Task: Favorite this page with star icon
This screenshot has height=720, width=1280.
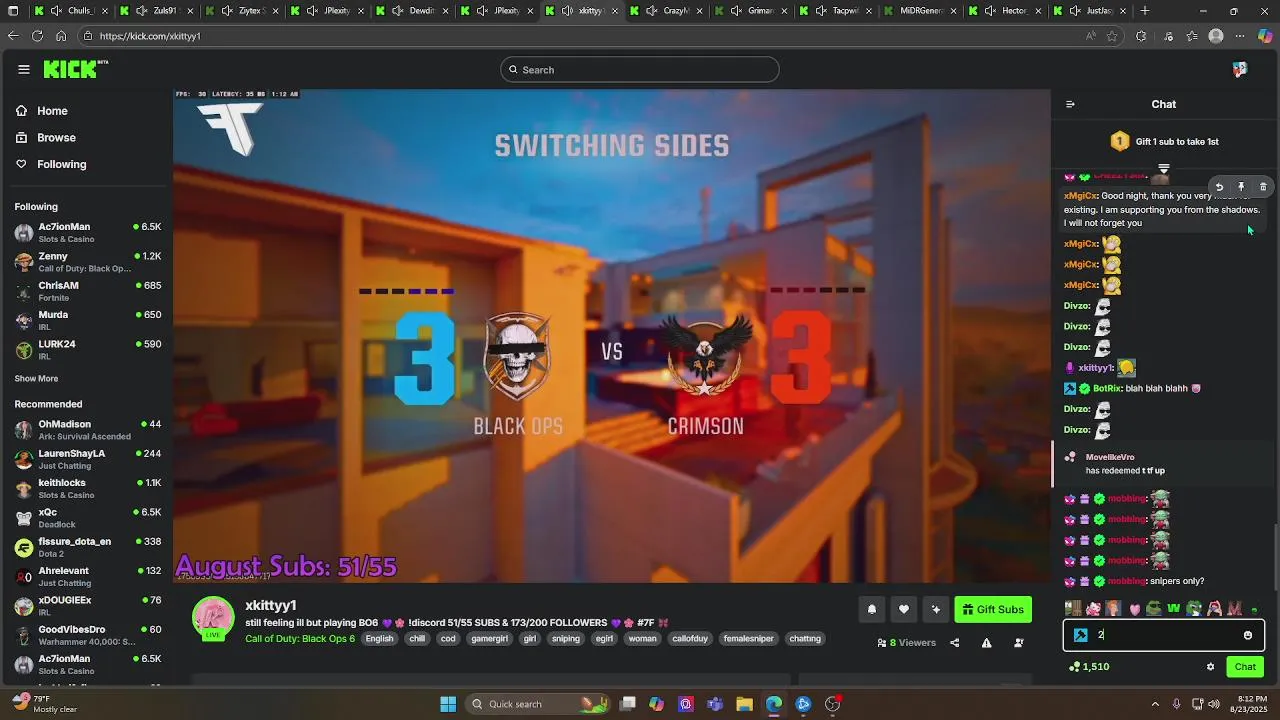Action: point(1112,36)
